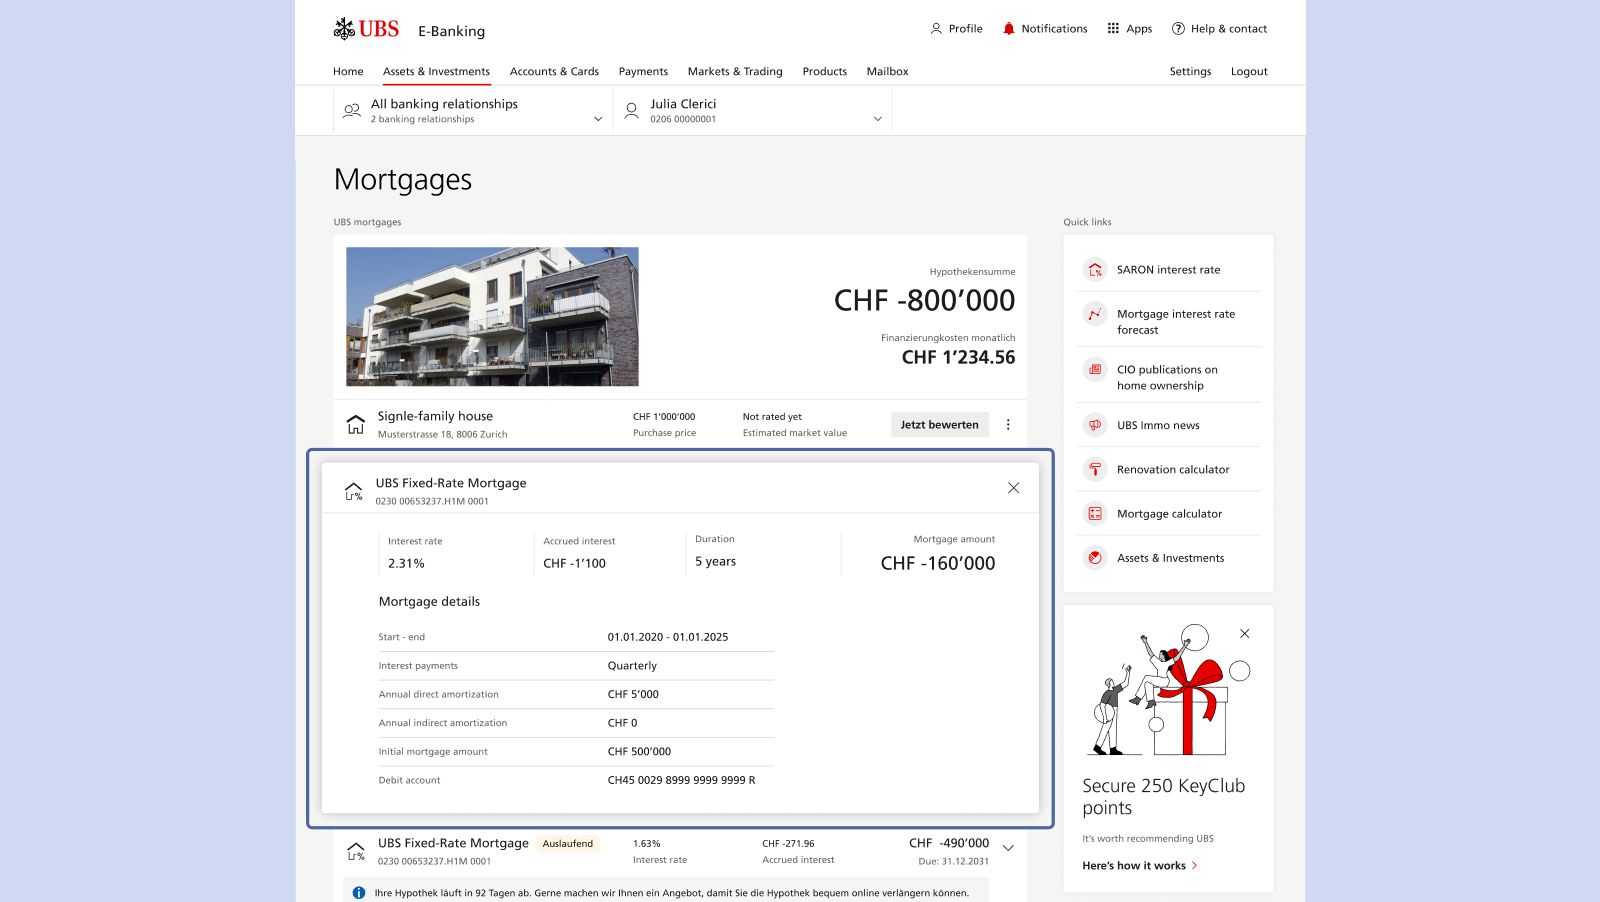Open the Apps grid icon
The width and height of the screenshot is (1600, 902).
(1113, 29)
